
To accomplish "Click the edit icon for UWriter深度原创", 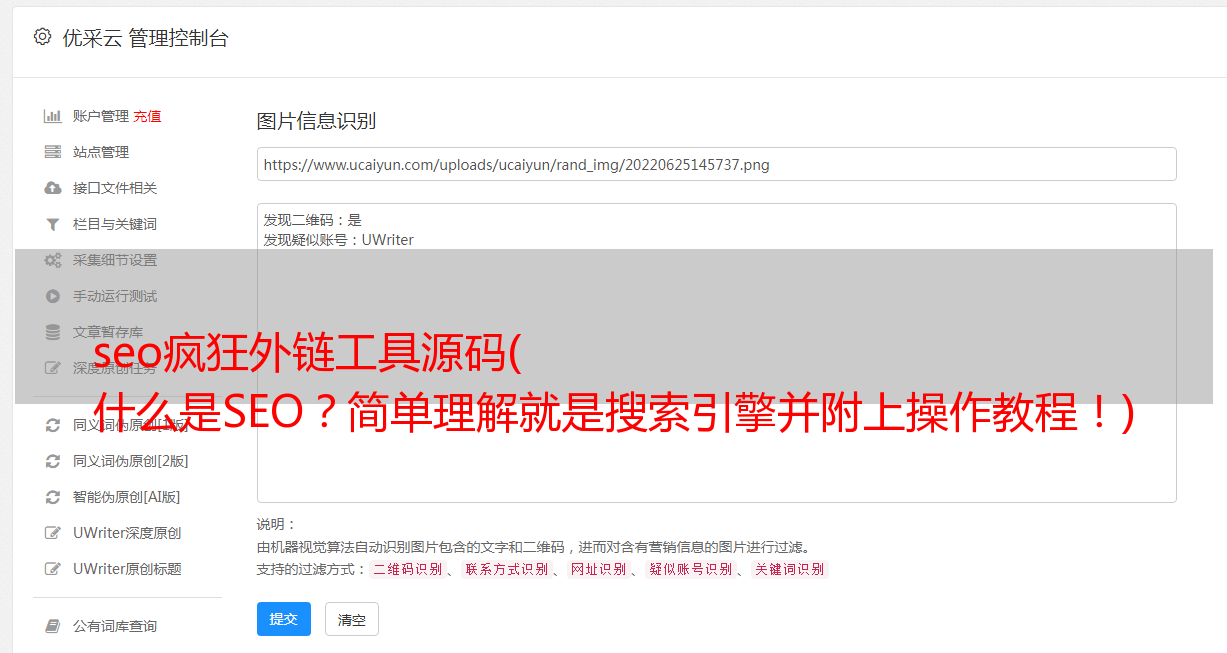I will point(53,533).
